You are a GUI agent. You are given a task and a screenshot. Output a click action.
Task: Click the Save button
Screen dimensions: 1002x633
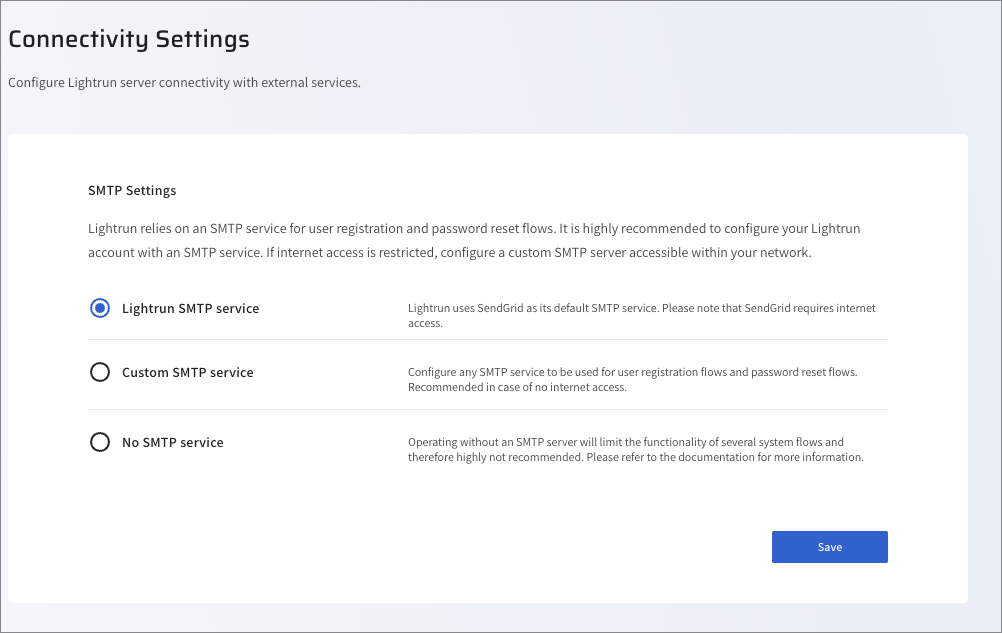point(829,547)
